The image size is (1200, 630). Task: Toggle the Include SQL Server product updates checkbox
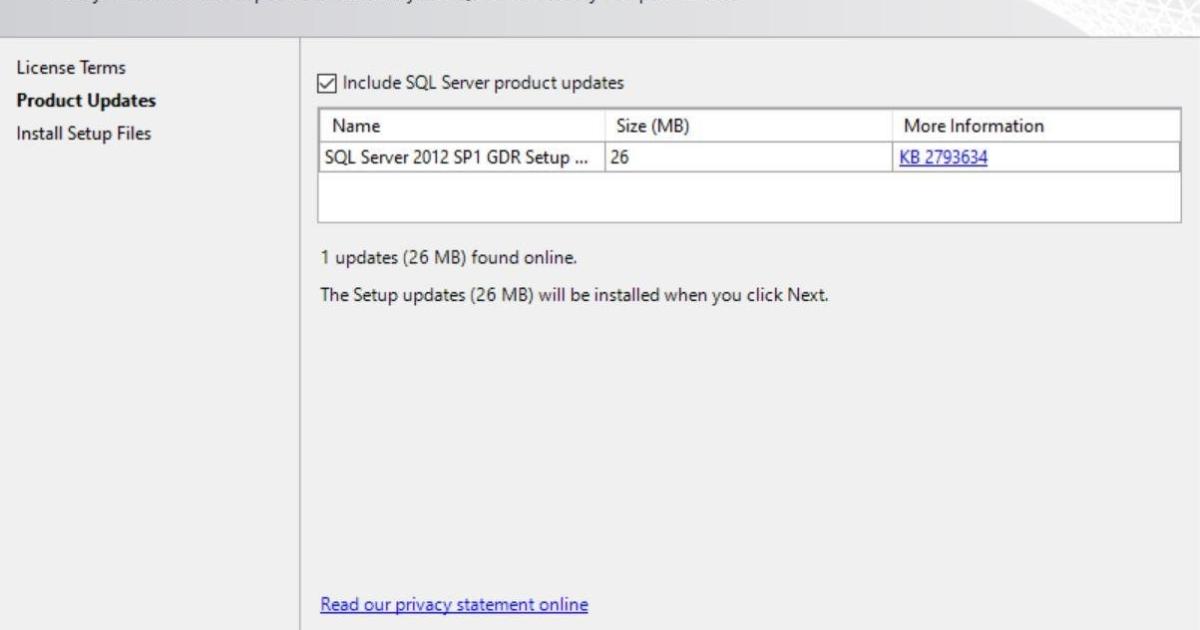click(327, 82)
